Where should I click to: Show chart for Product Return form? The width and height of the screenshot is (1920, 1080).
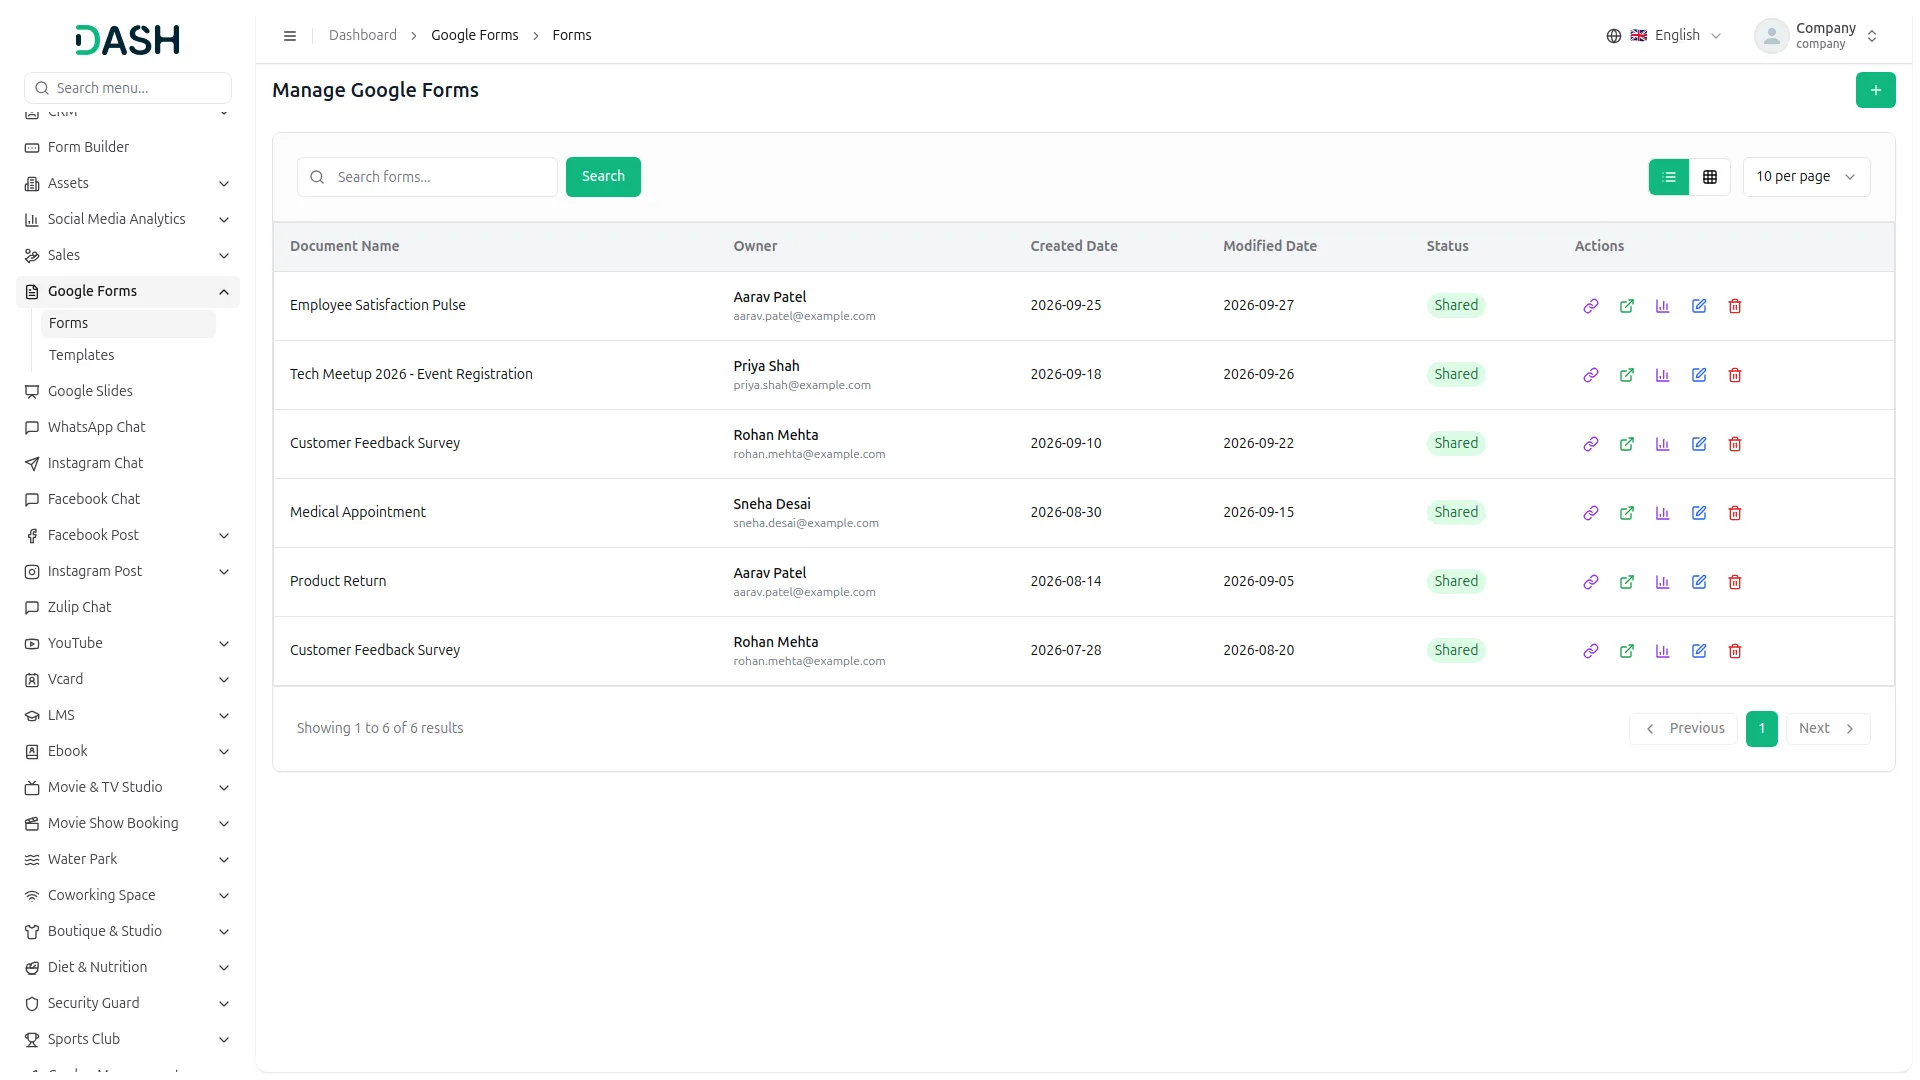pyautogui.click(x=1662, y=582)
